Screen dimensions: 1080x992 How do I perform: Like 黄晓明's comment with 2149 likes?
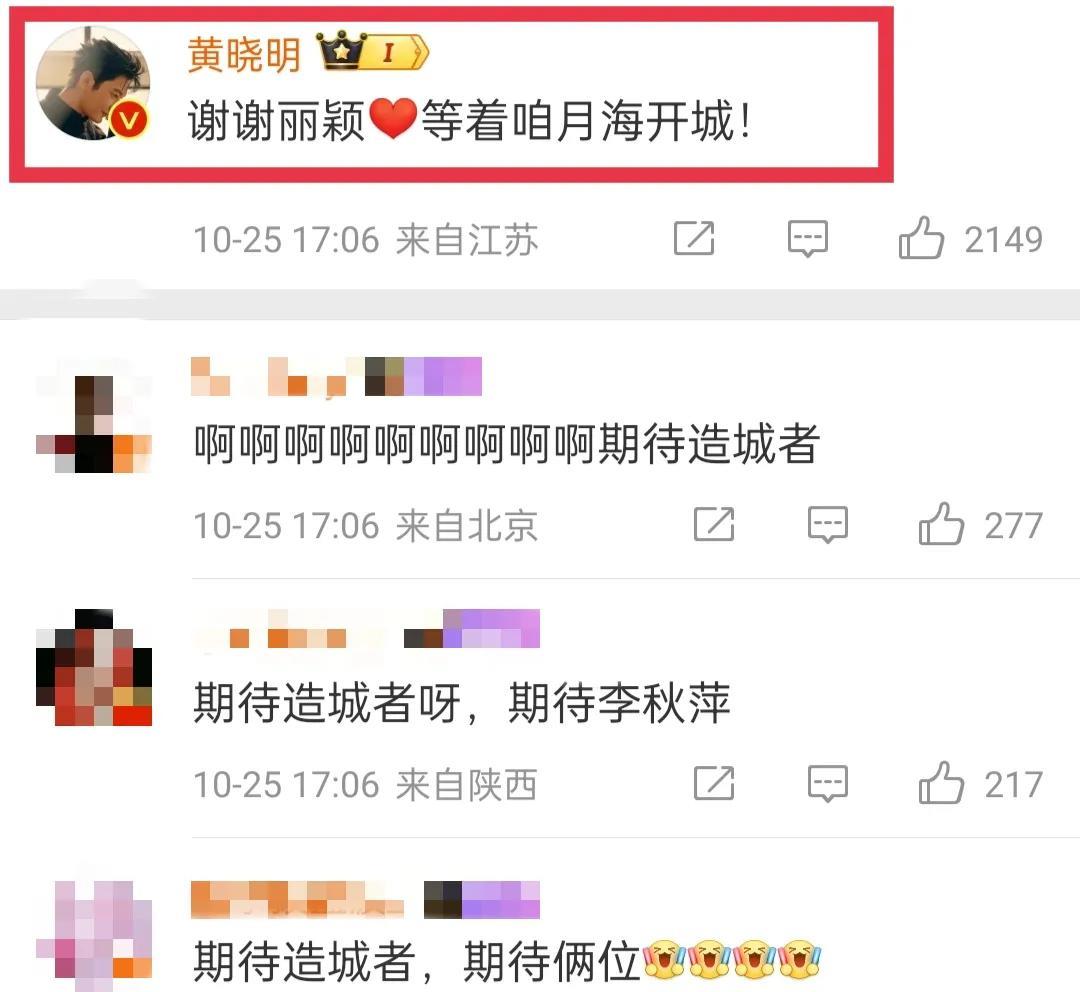point(921,238)
